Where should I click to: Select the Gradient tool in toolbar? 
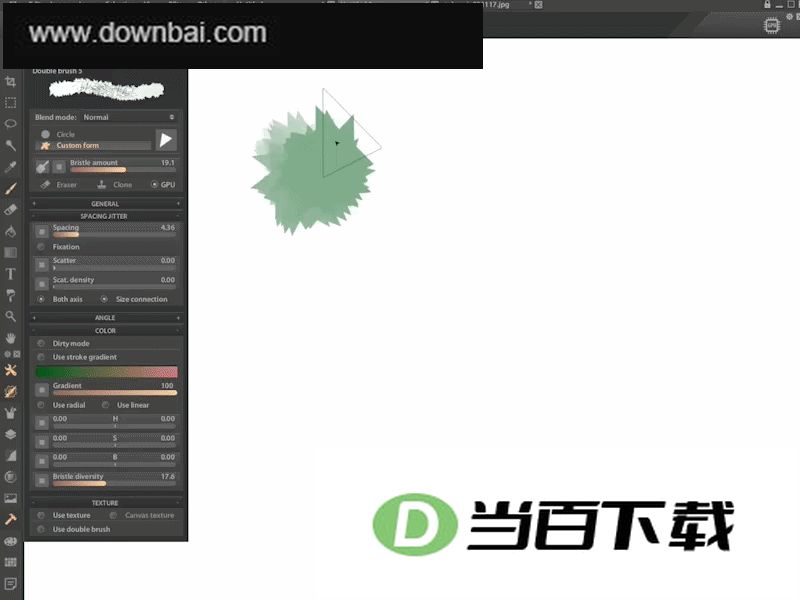pyautogui.click(x=10, y=253)
